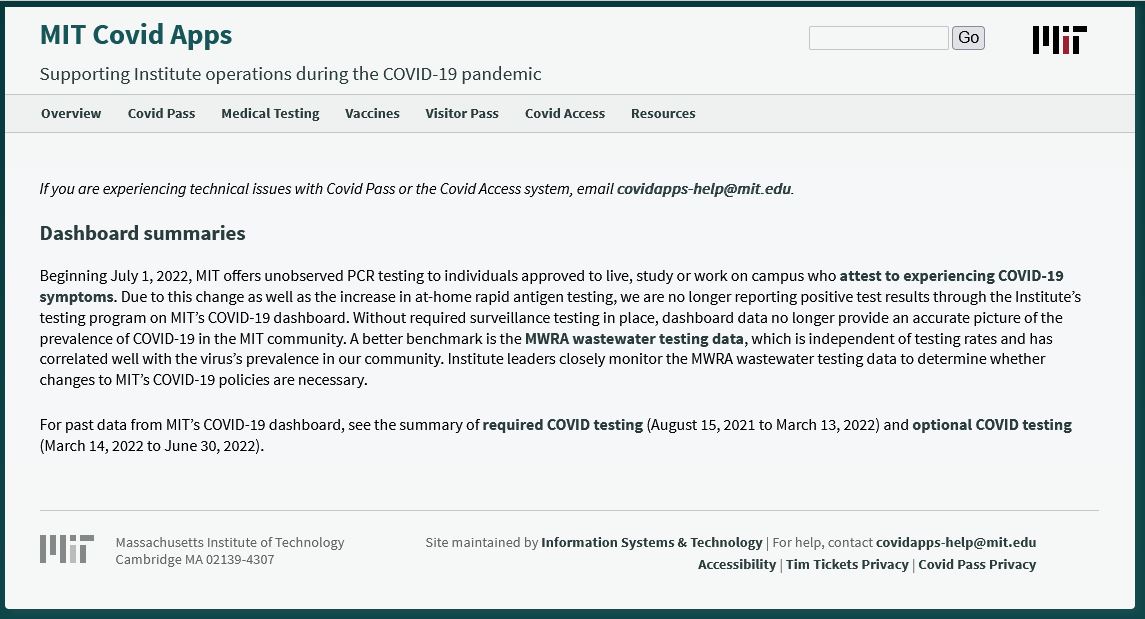Visit Information Systems & Technology link
The image size is (1145, 619).
(x=651, y=542)
